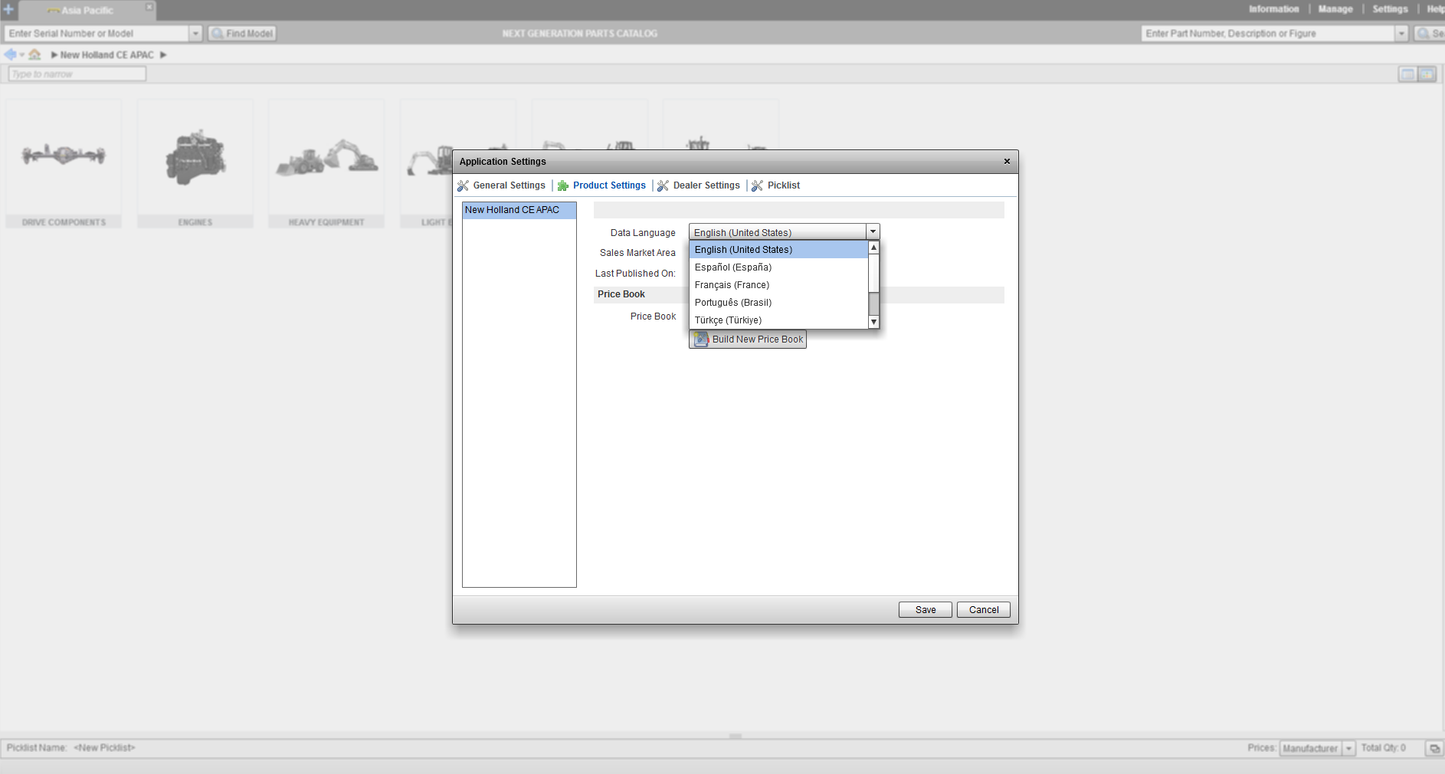Choose Español (España) from language list
Viewport: 1445px width, 774px height.
pyautogui.click(x=733, y=267)
